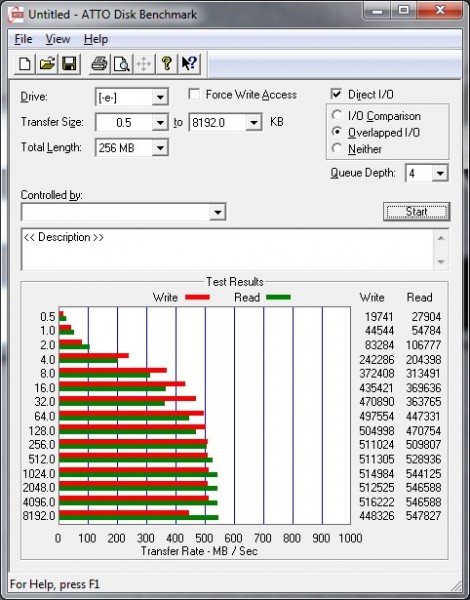
Task: Uncheck the Direct I/O checkbox
Action: [x=336, y=94]
